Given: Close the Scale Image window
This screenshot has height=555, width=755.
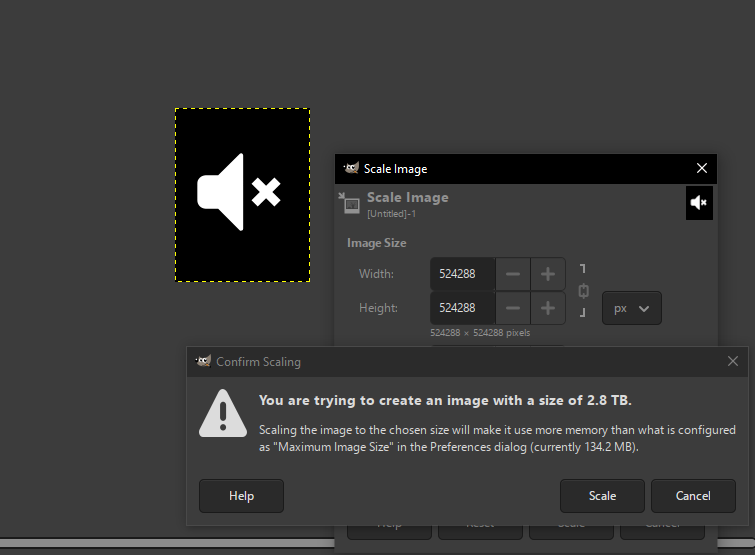Looking at the screenshot, I should click(702, 168).
